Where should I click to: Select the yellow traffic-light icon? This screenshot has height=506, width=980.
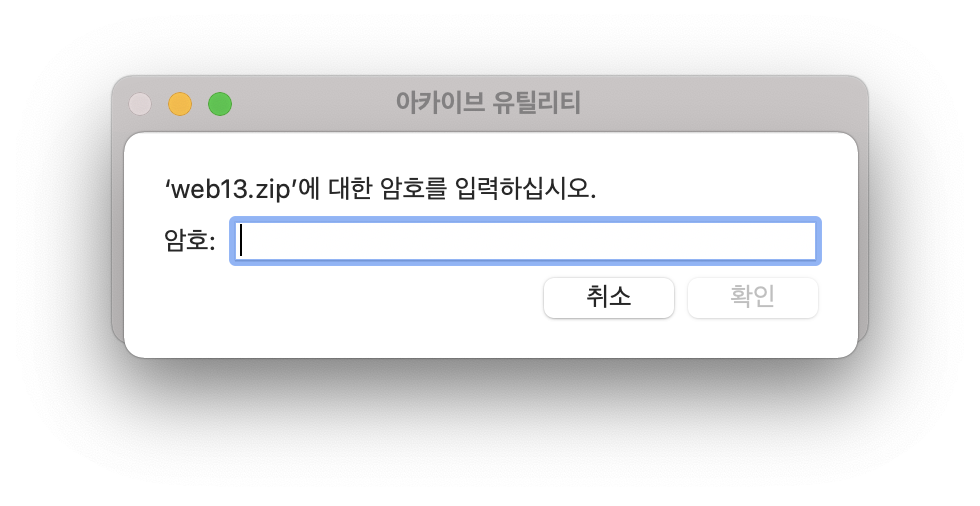(180, 104)
